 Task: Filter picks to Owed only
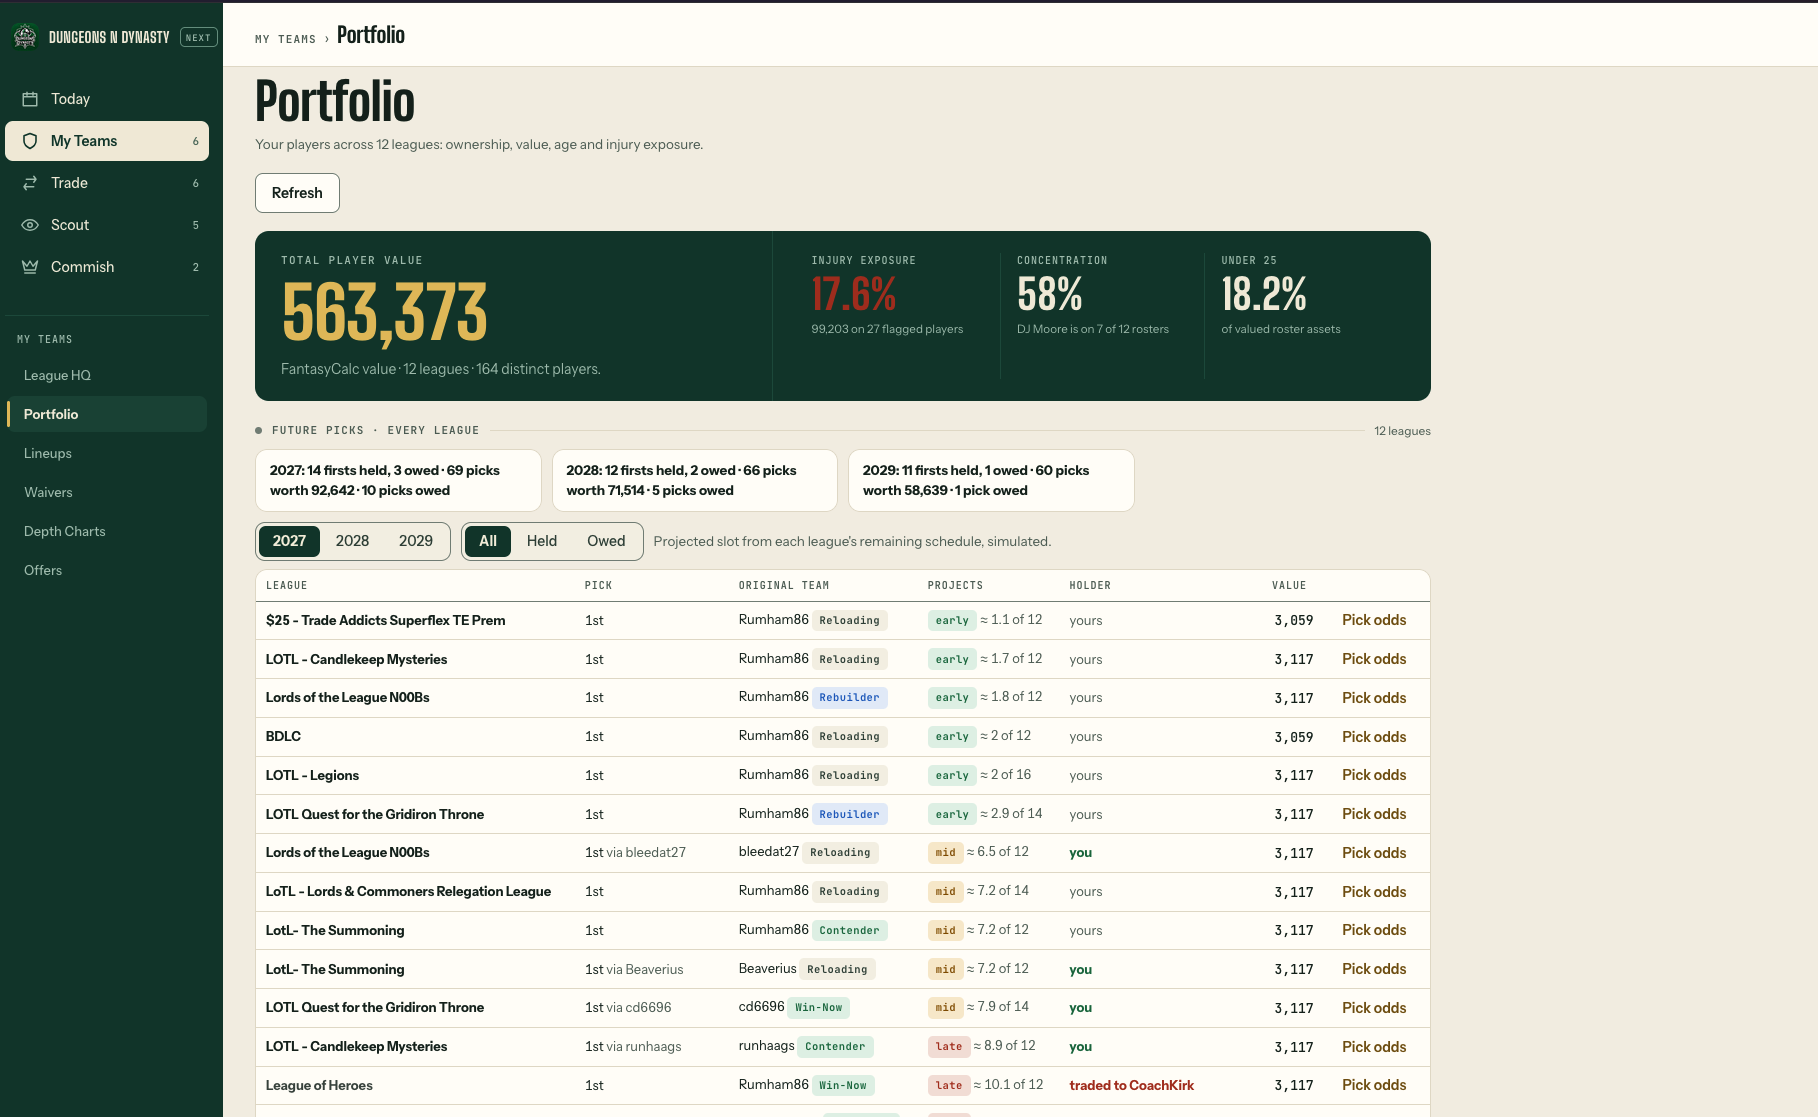pyautogui.click(x=606, y=541)
